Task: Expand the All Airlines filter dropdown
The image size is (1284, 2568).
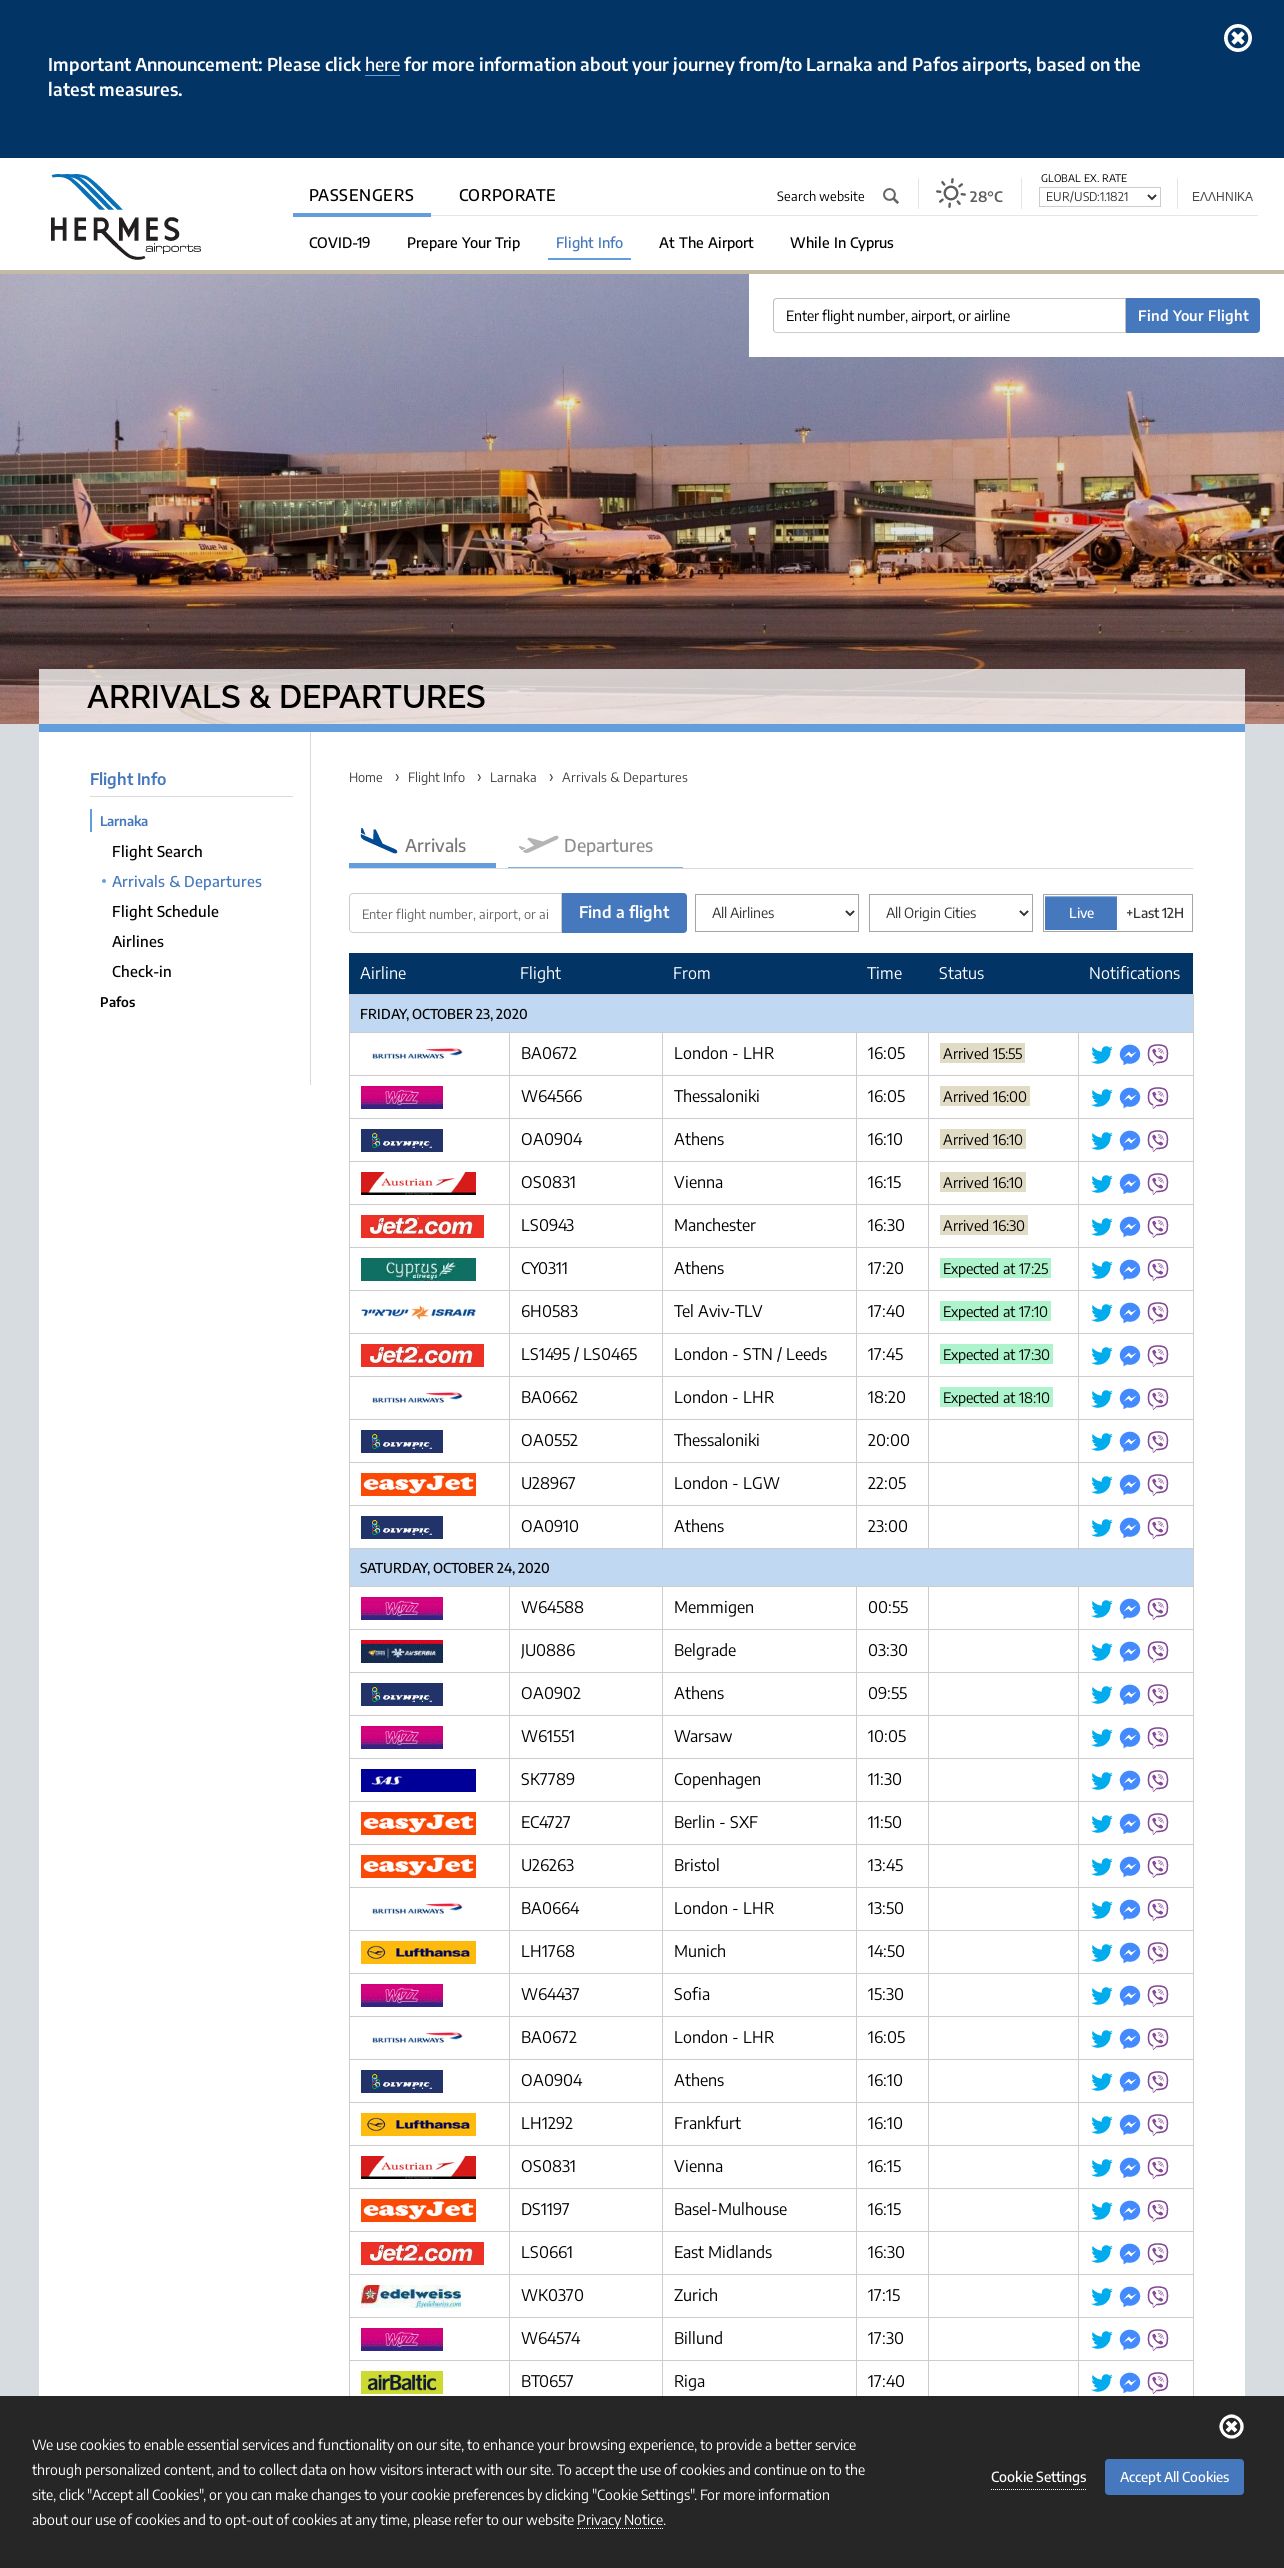Action: click(777, 913)
